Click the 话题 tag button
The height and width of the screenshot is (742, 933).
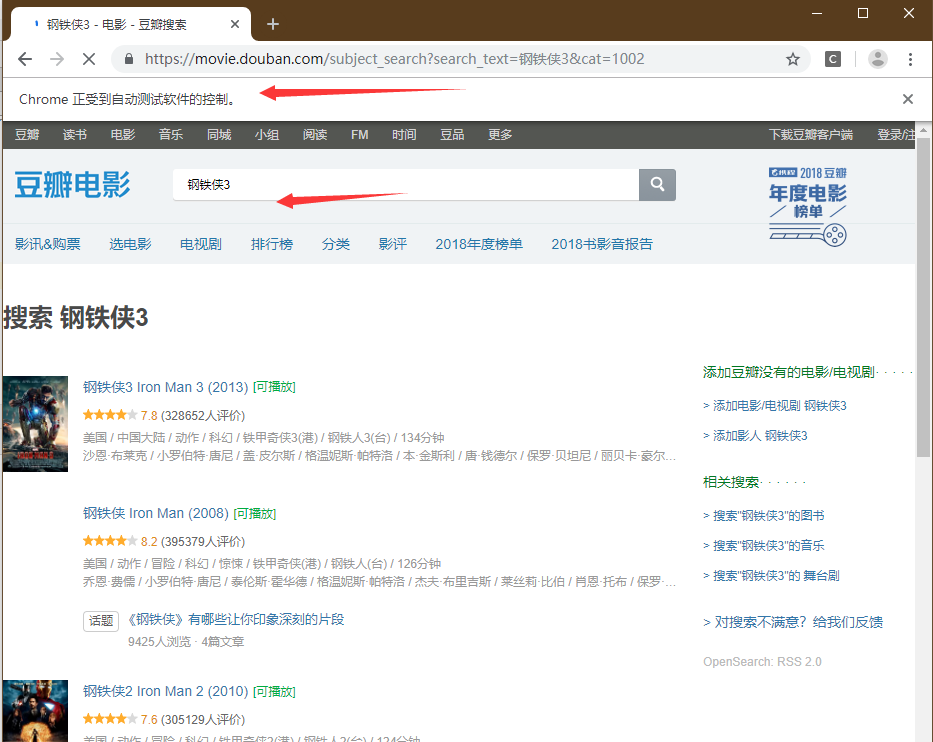click(x=101, y=621)
